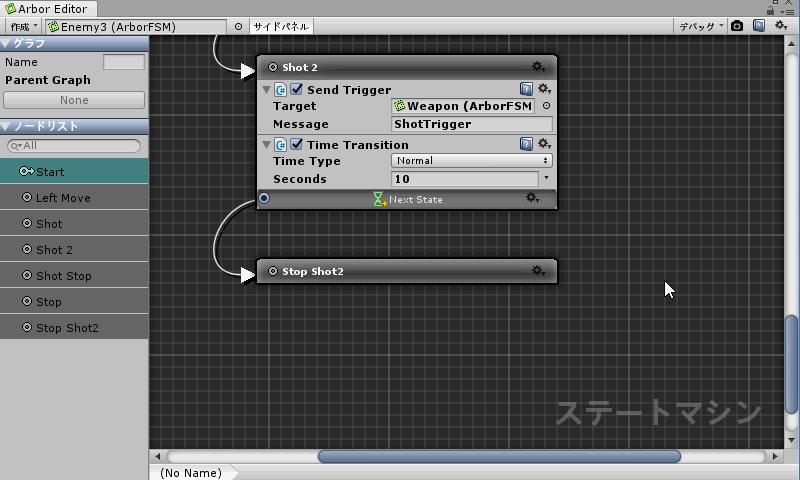Screen dimensions: 800x480
Task: Disable the Time Transition checkbox
Action: 296,144
